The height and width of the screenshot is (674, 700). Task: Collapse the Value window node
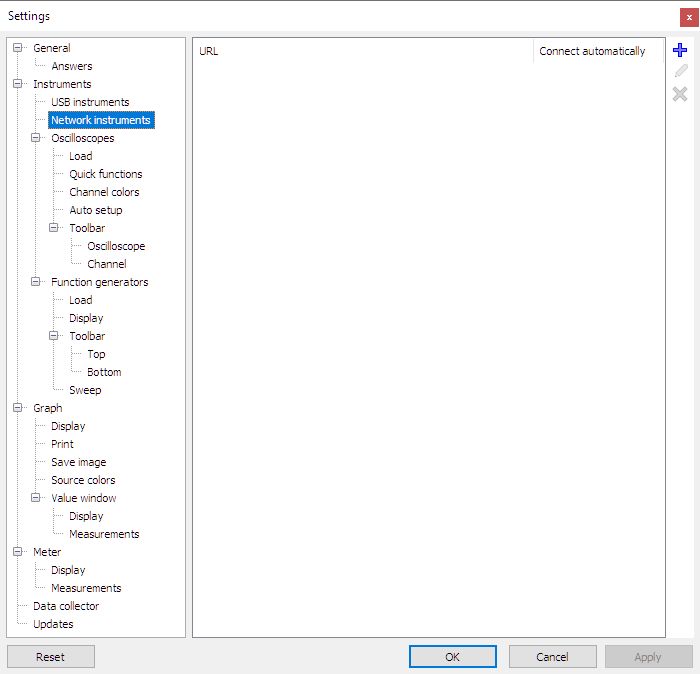(35, 498)
